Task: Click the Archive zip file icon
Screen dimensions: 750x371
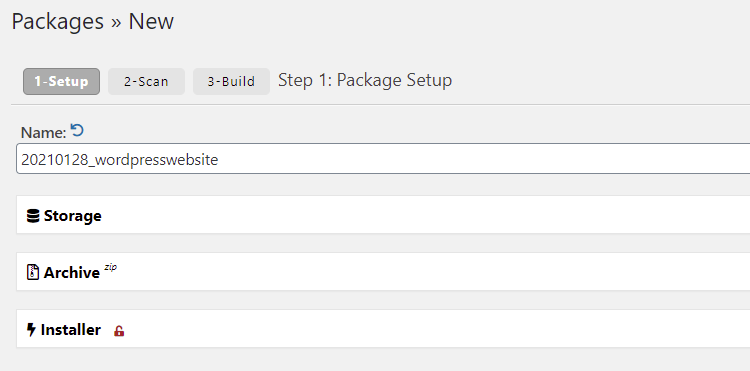Action: click(x=33, y=273)
